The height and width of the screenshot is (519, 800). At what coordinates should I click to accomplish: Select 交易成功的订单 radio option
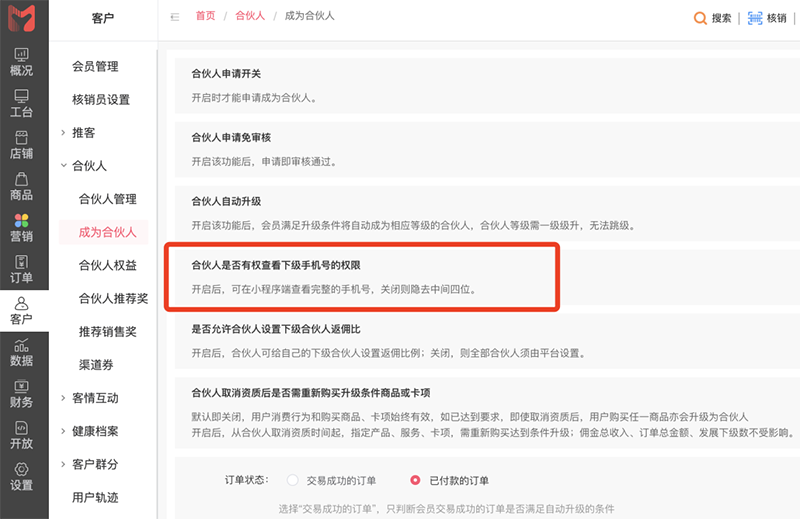292,480
